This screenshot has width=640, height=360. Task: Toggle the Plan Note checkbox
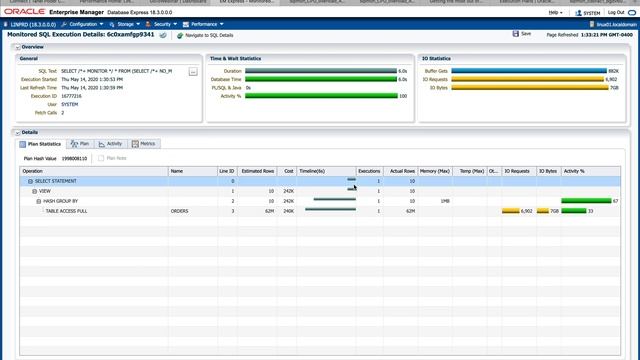pyautogui.click(x=101, y=158)
